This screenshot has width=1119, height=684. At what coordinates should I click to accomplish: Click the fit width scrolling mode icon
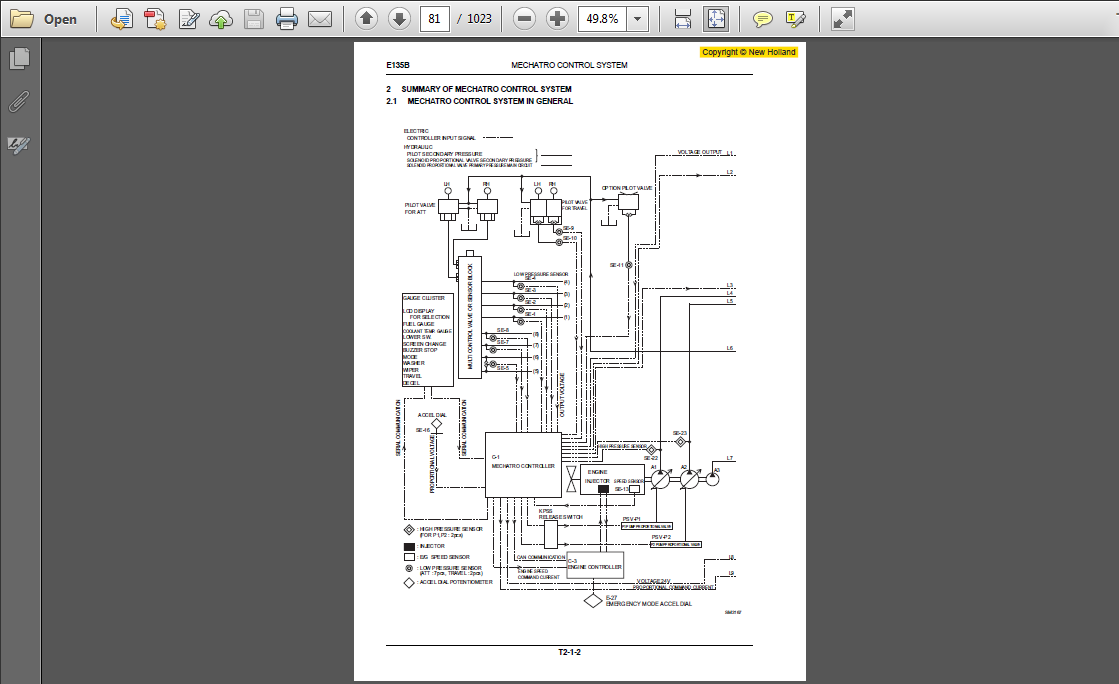[x=683, y=19]
